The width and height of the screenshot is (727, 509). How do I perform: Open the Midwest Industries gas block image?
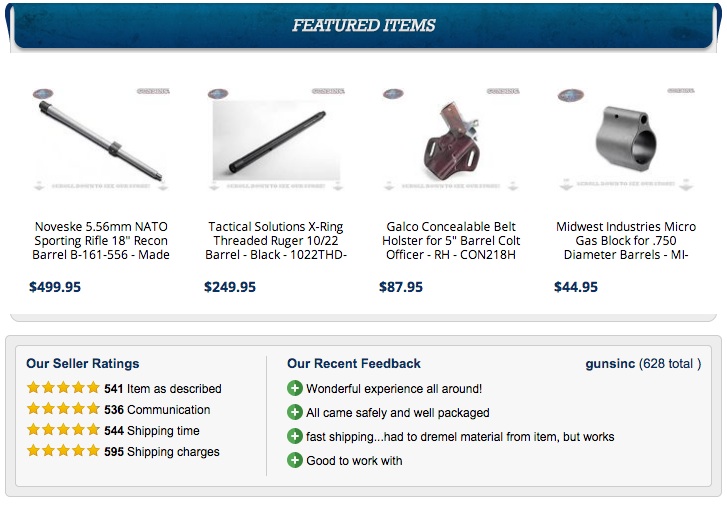pyautogui.click(x=626, y=140)
